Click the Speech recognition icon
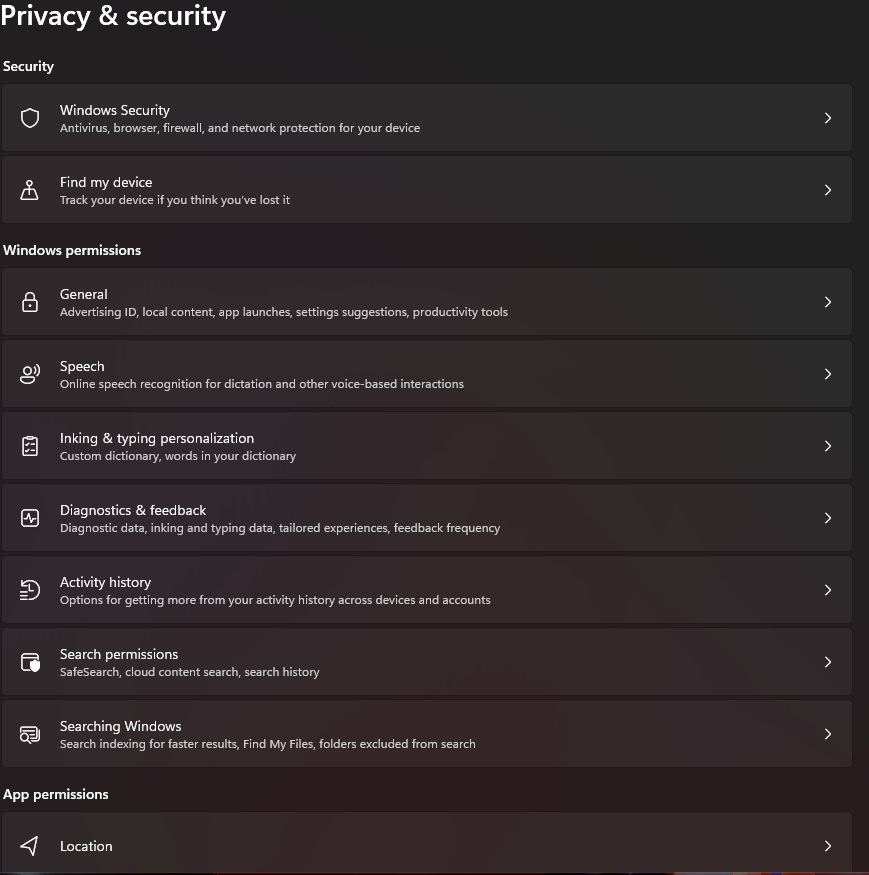Viewport: 869px width, 875px height. click(x=30, y=374)
